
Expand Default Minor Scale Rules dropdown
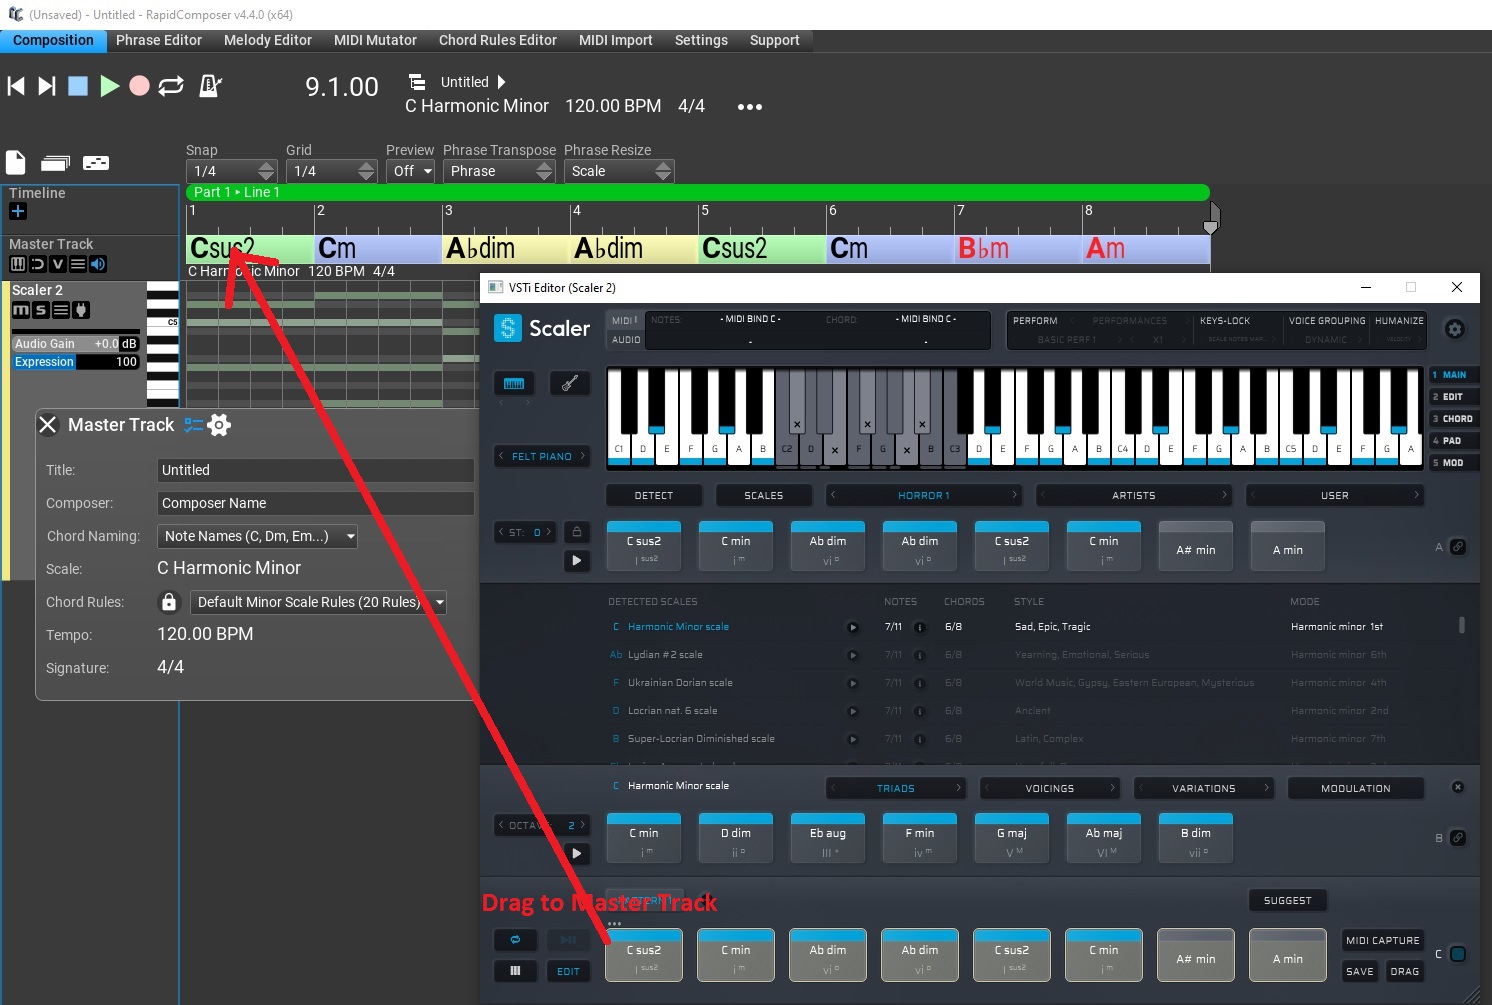click(317, 602)
